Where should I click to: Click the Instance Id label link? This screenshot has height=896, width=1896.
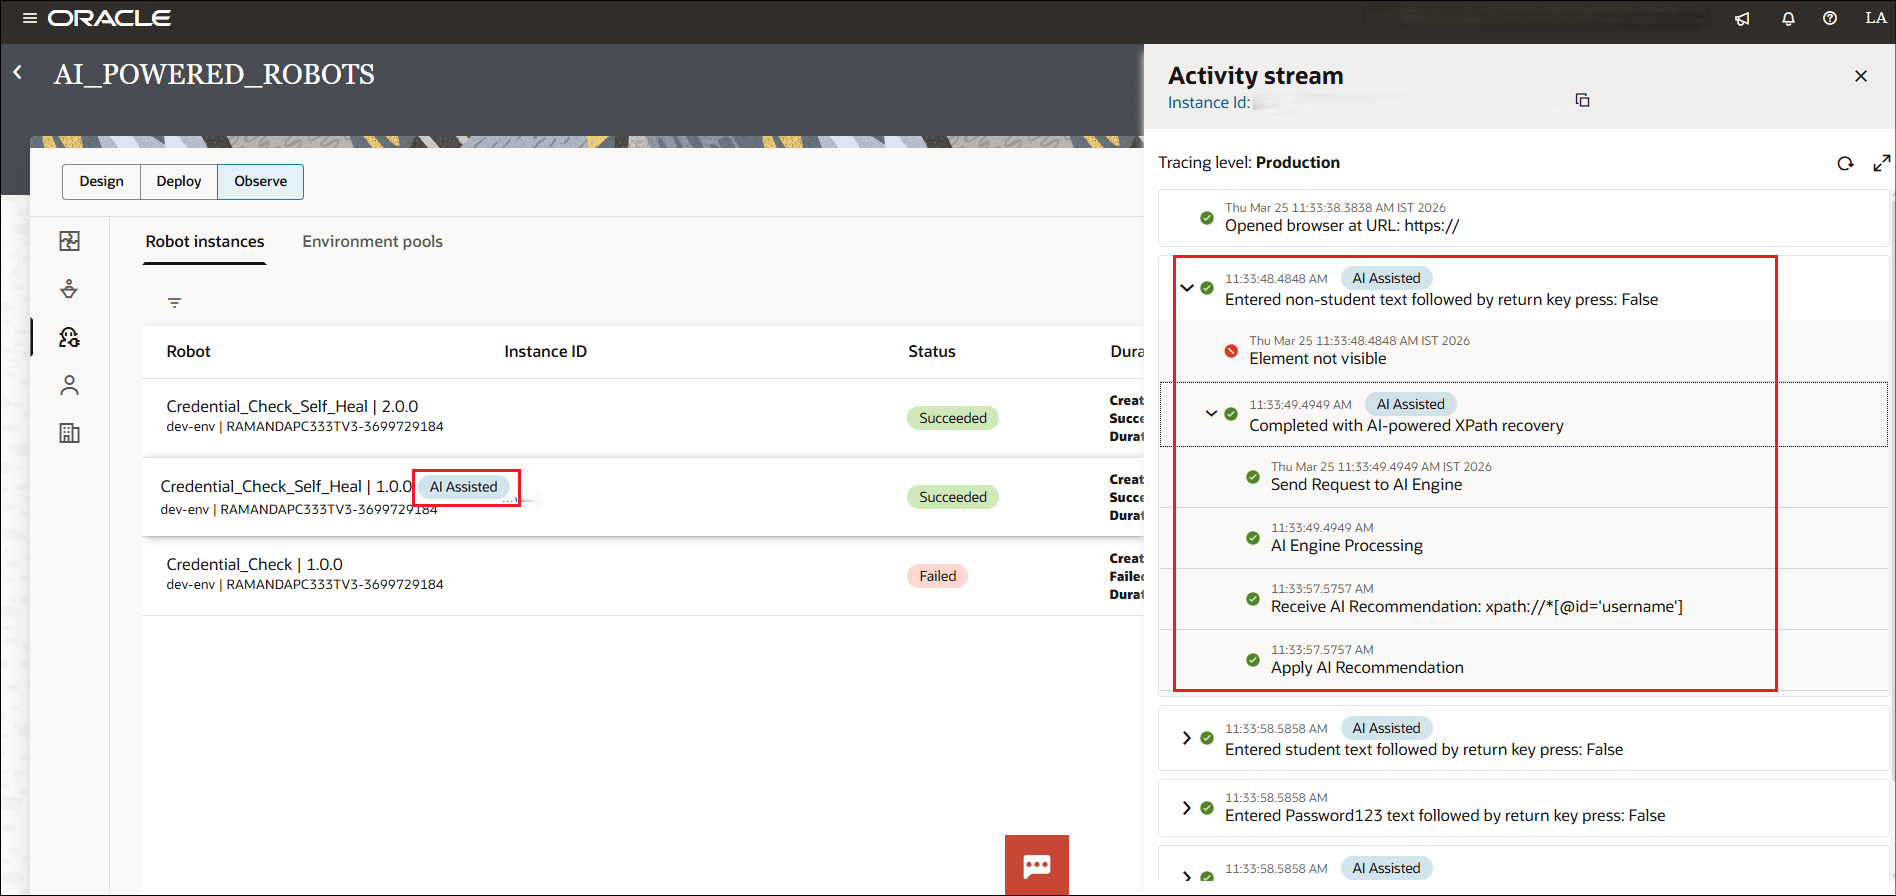(x=1209, y=102)
